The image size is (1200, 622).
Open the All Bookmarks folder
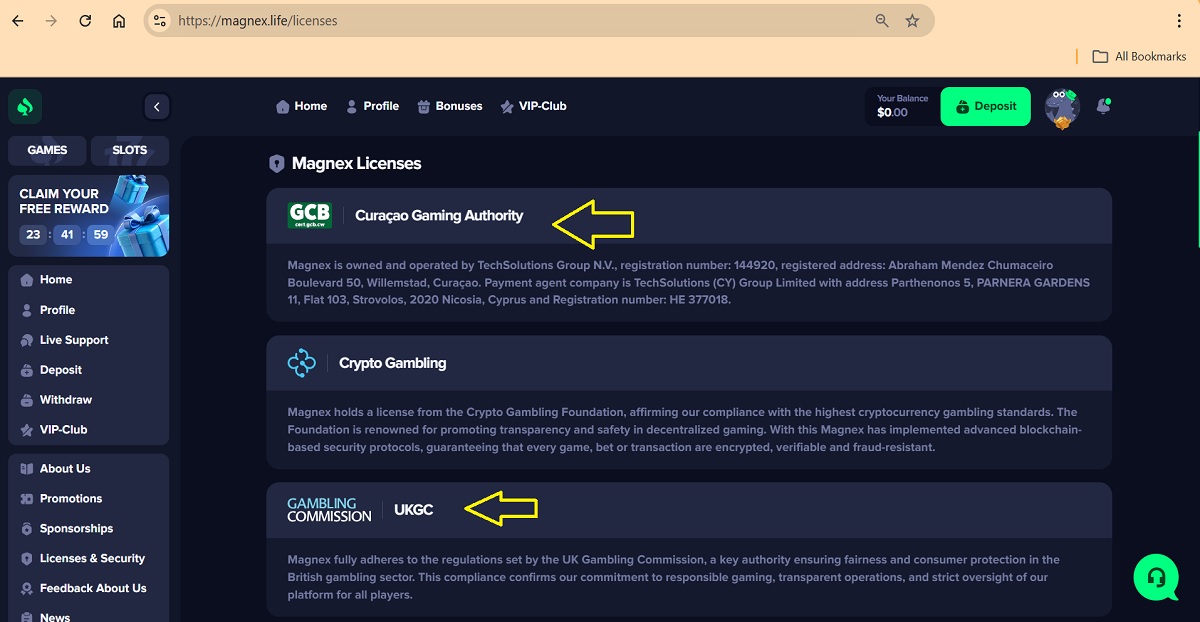(1139, 56)
